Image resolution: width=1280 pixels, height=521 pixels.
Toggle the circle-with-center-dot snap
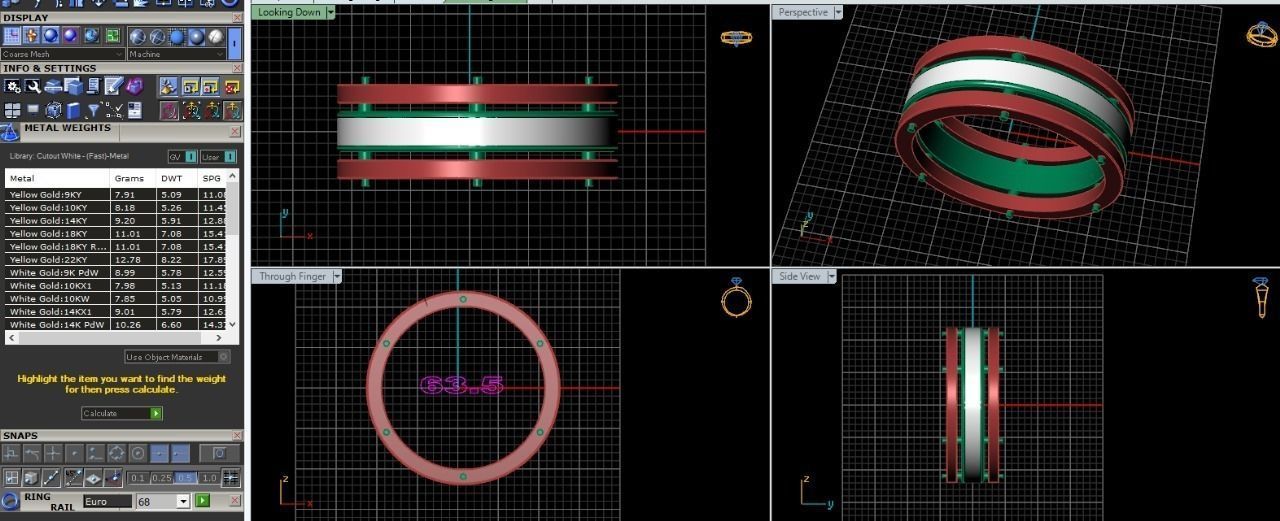tap(138, 453)
